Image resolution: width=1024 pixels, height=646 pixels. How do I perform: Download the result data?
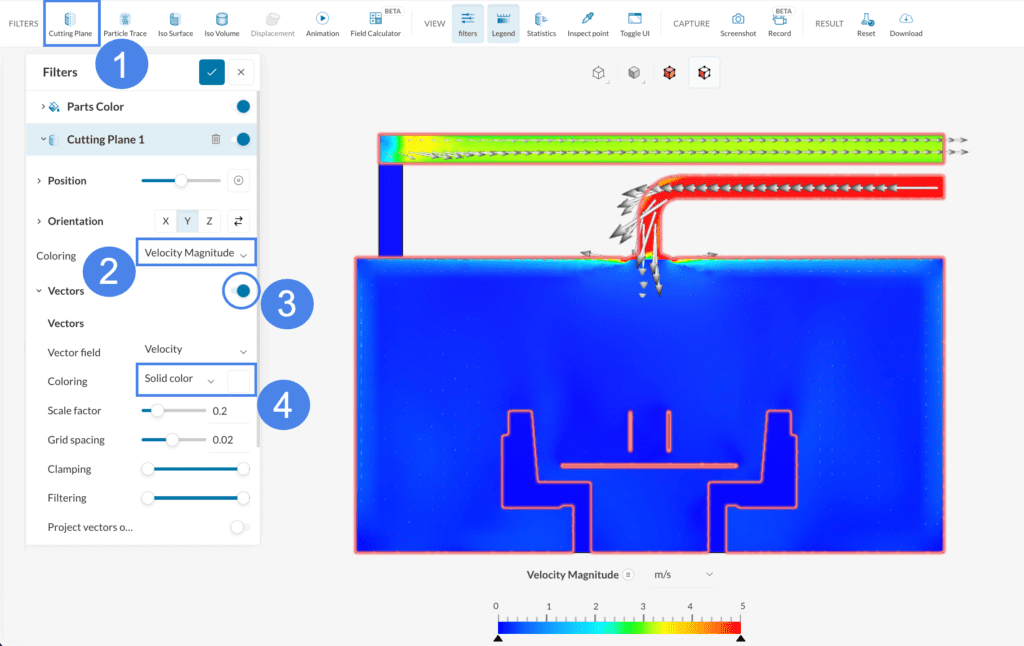coord(906,24)
